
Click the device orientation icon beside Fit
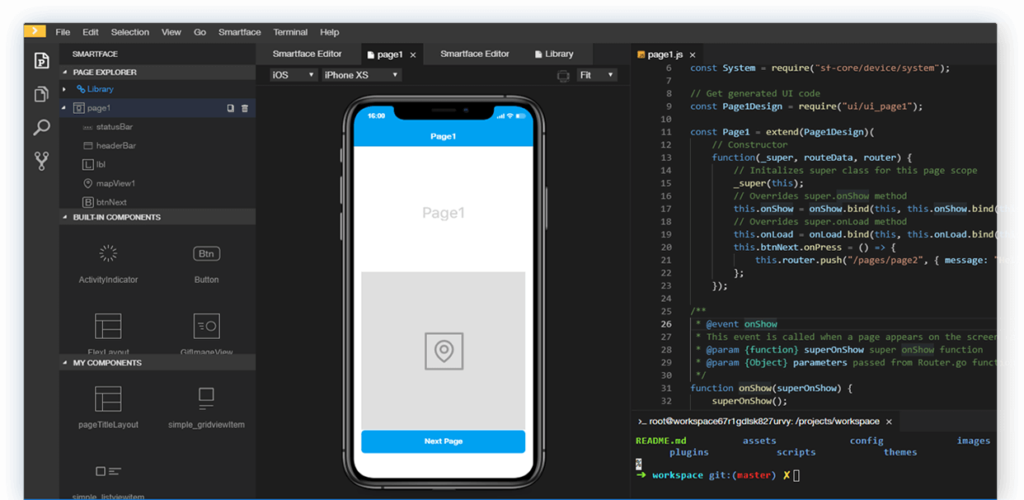[x=563, y=76]
